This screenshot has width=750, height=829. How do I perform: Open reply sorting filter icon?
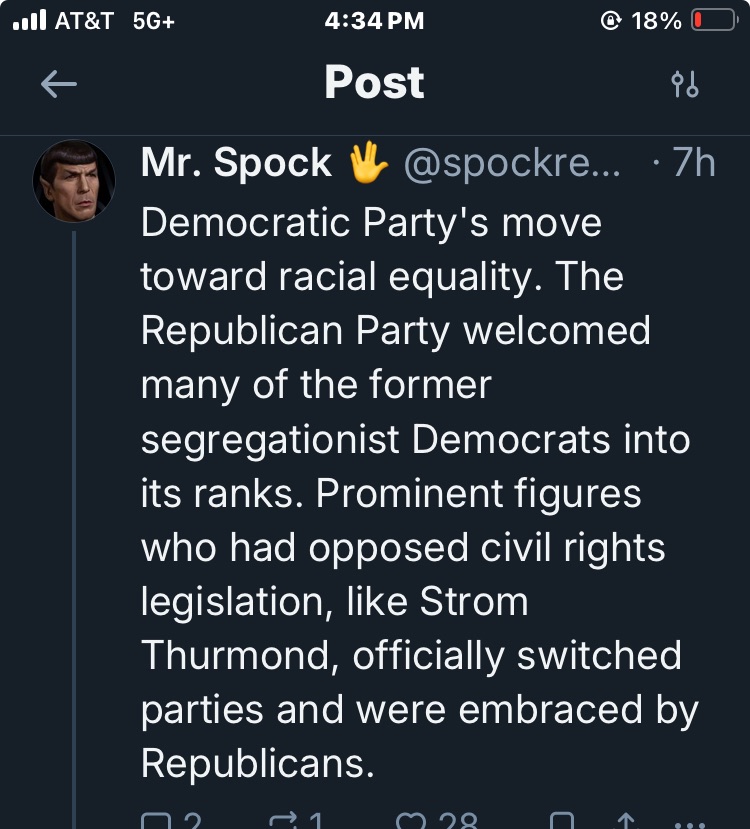[685, 85]
